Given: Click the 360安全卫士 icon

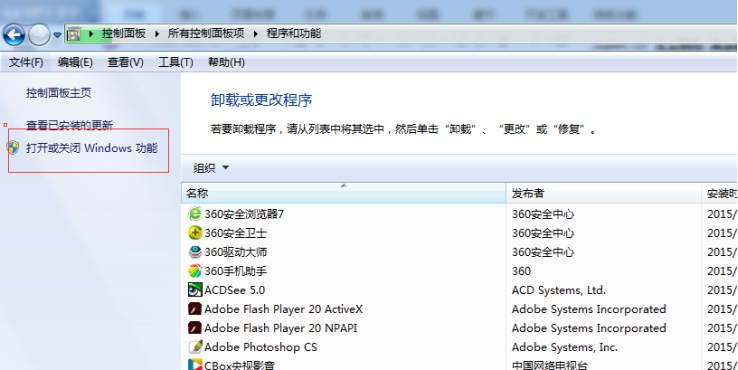Looking at the screenshot, I should [x=195, y=233].
